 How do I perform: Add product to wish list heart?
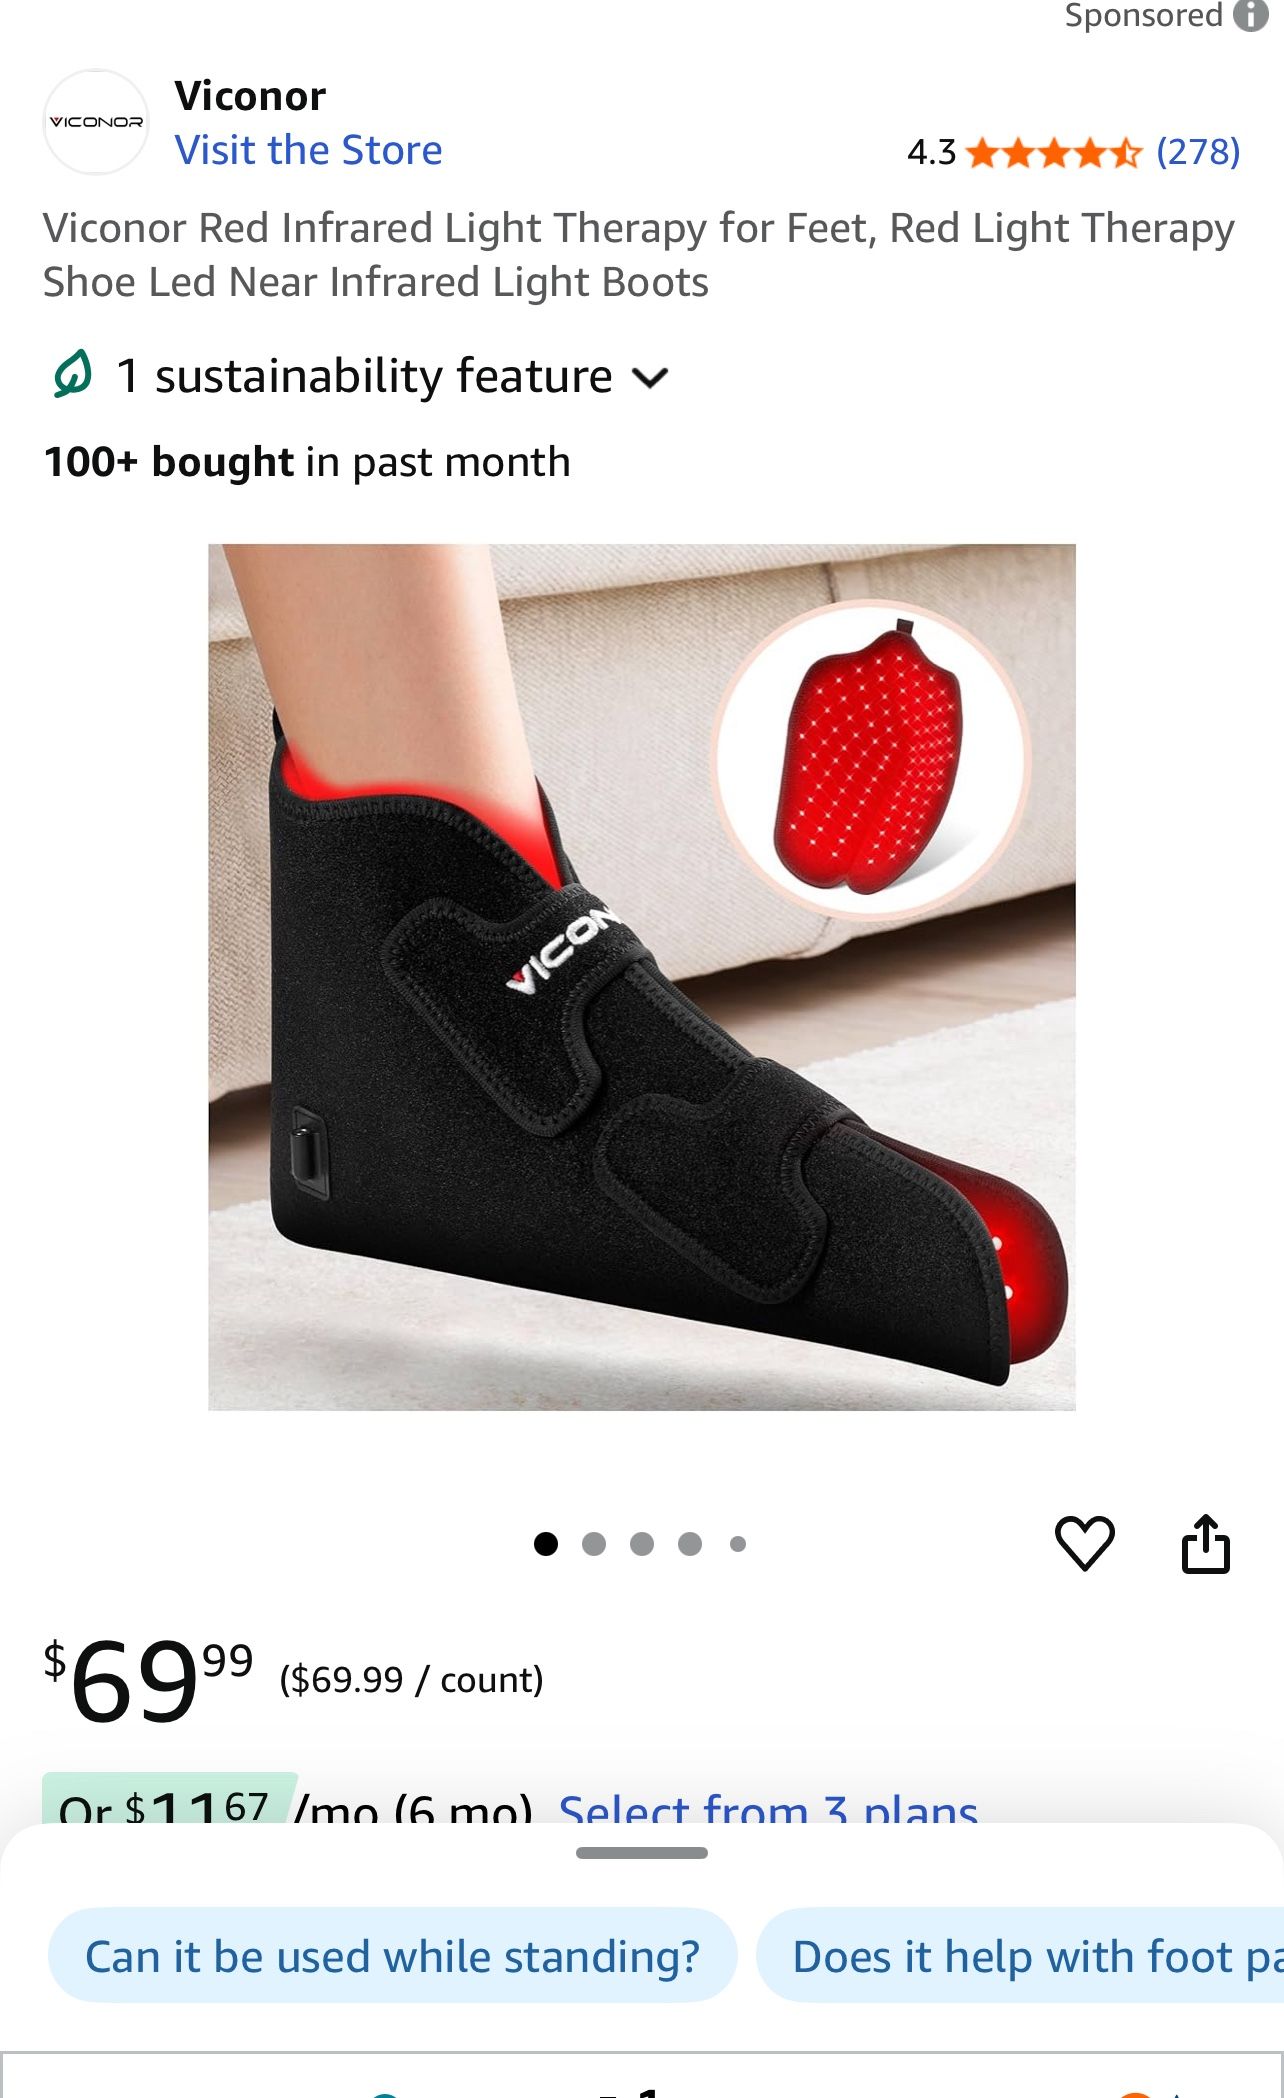(1085, 1543)
